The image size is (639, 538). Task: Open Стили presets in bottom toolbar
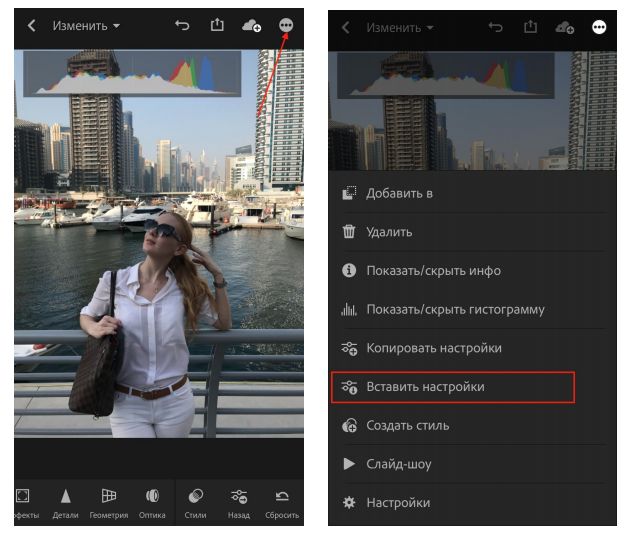pyautogui.click(x=196, y=504)
